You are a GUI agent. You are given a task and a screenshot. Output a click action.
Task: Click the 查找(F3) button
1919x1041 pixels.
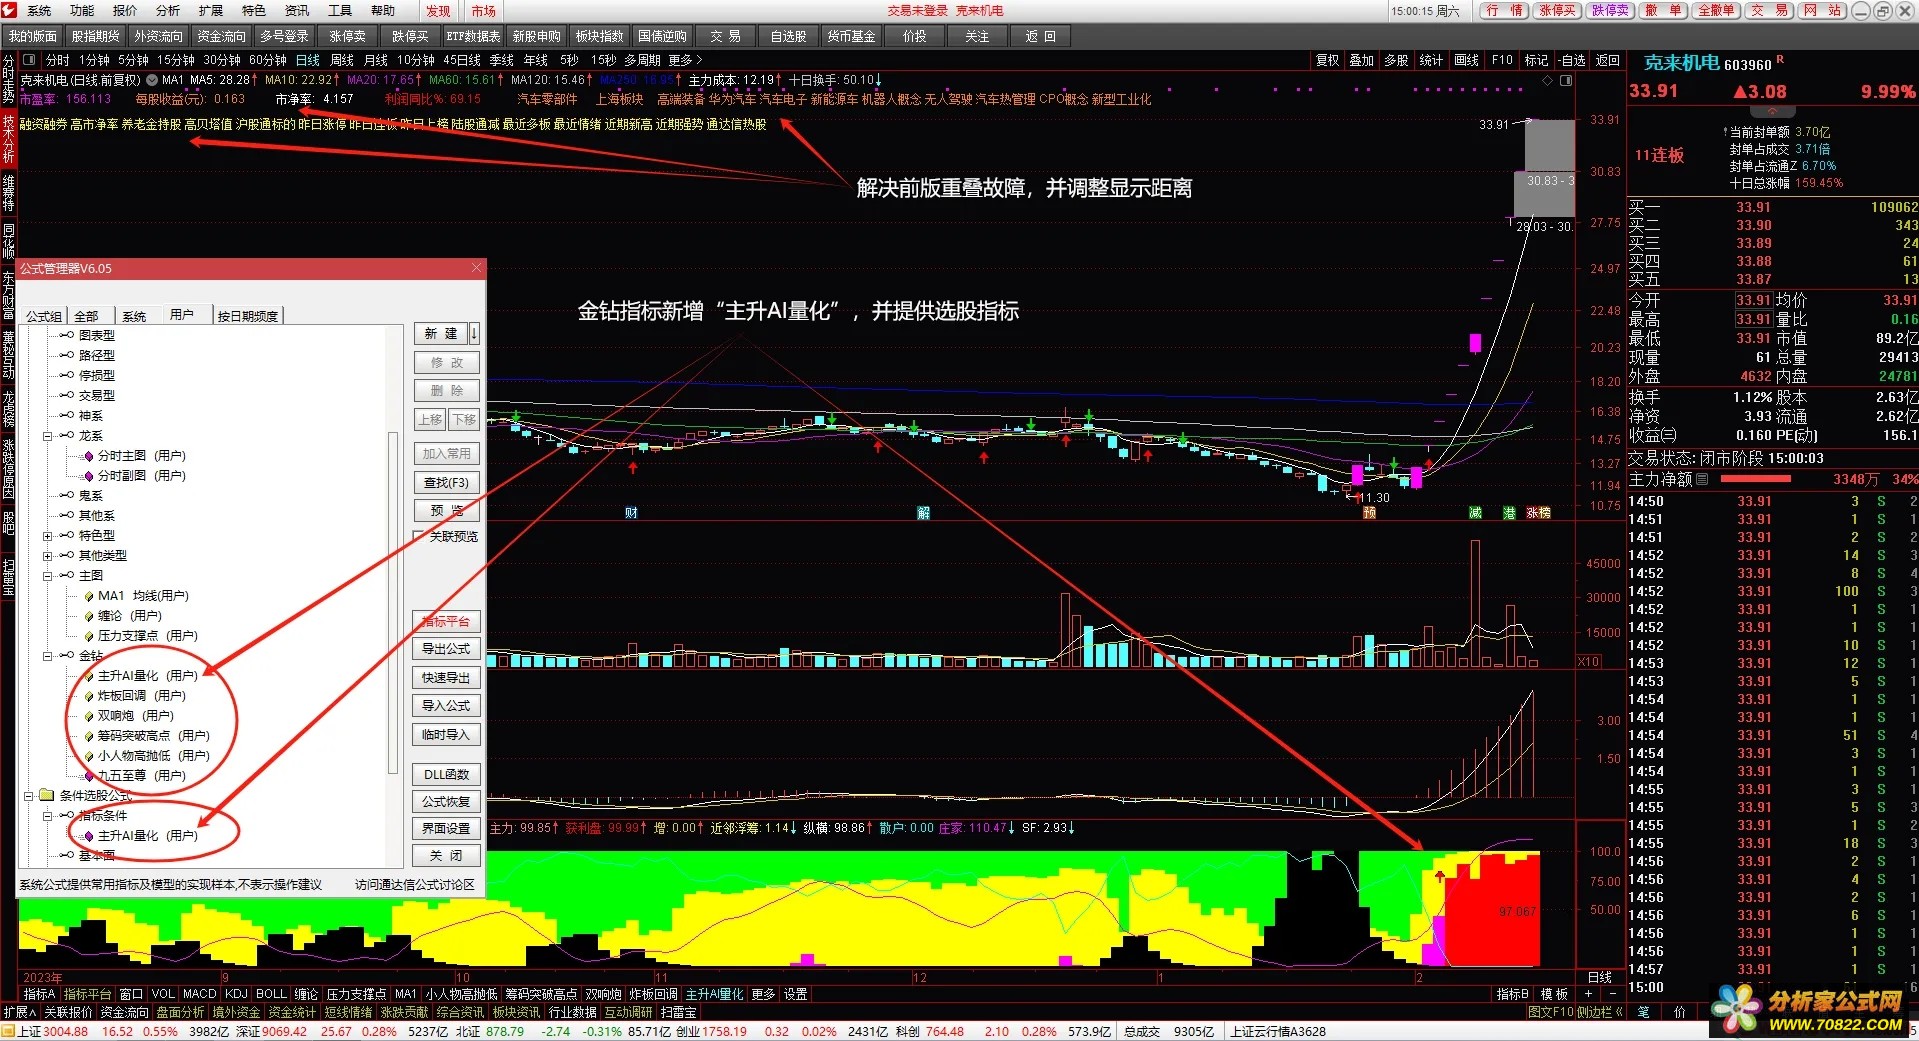[x=446, y=483]
